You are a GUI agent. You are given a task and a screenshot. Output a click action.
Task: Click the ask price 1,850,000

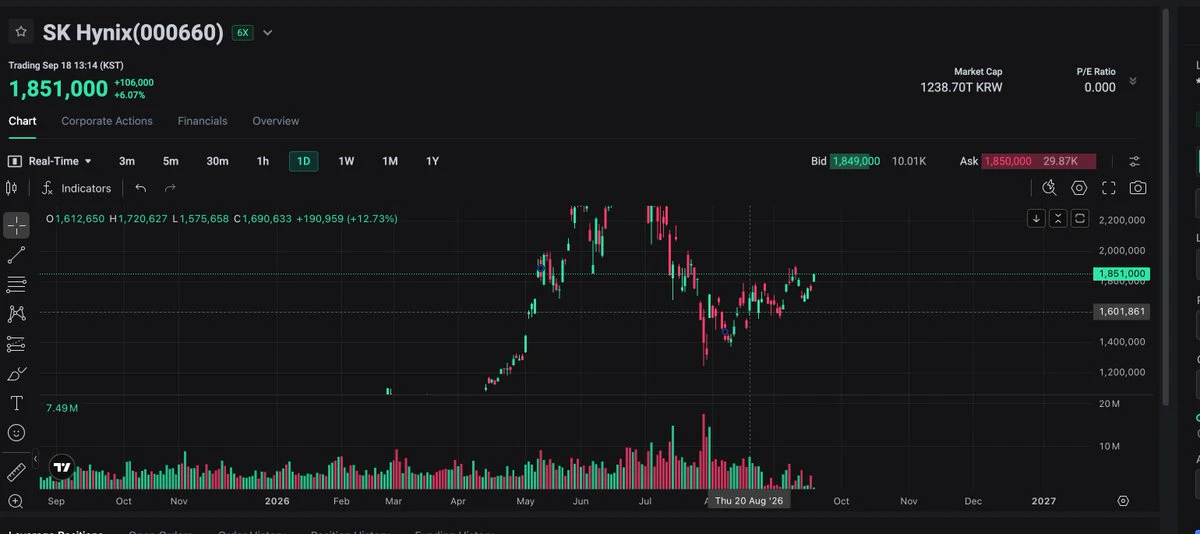tap(1008, 161)
